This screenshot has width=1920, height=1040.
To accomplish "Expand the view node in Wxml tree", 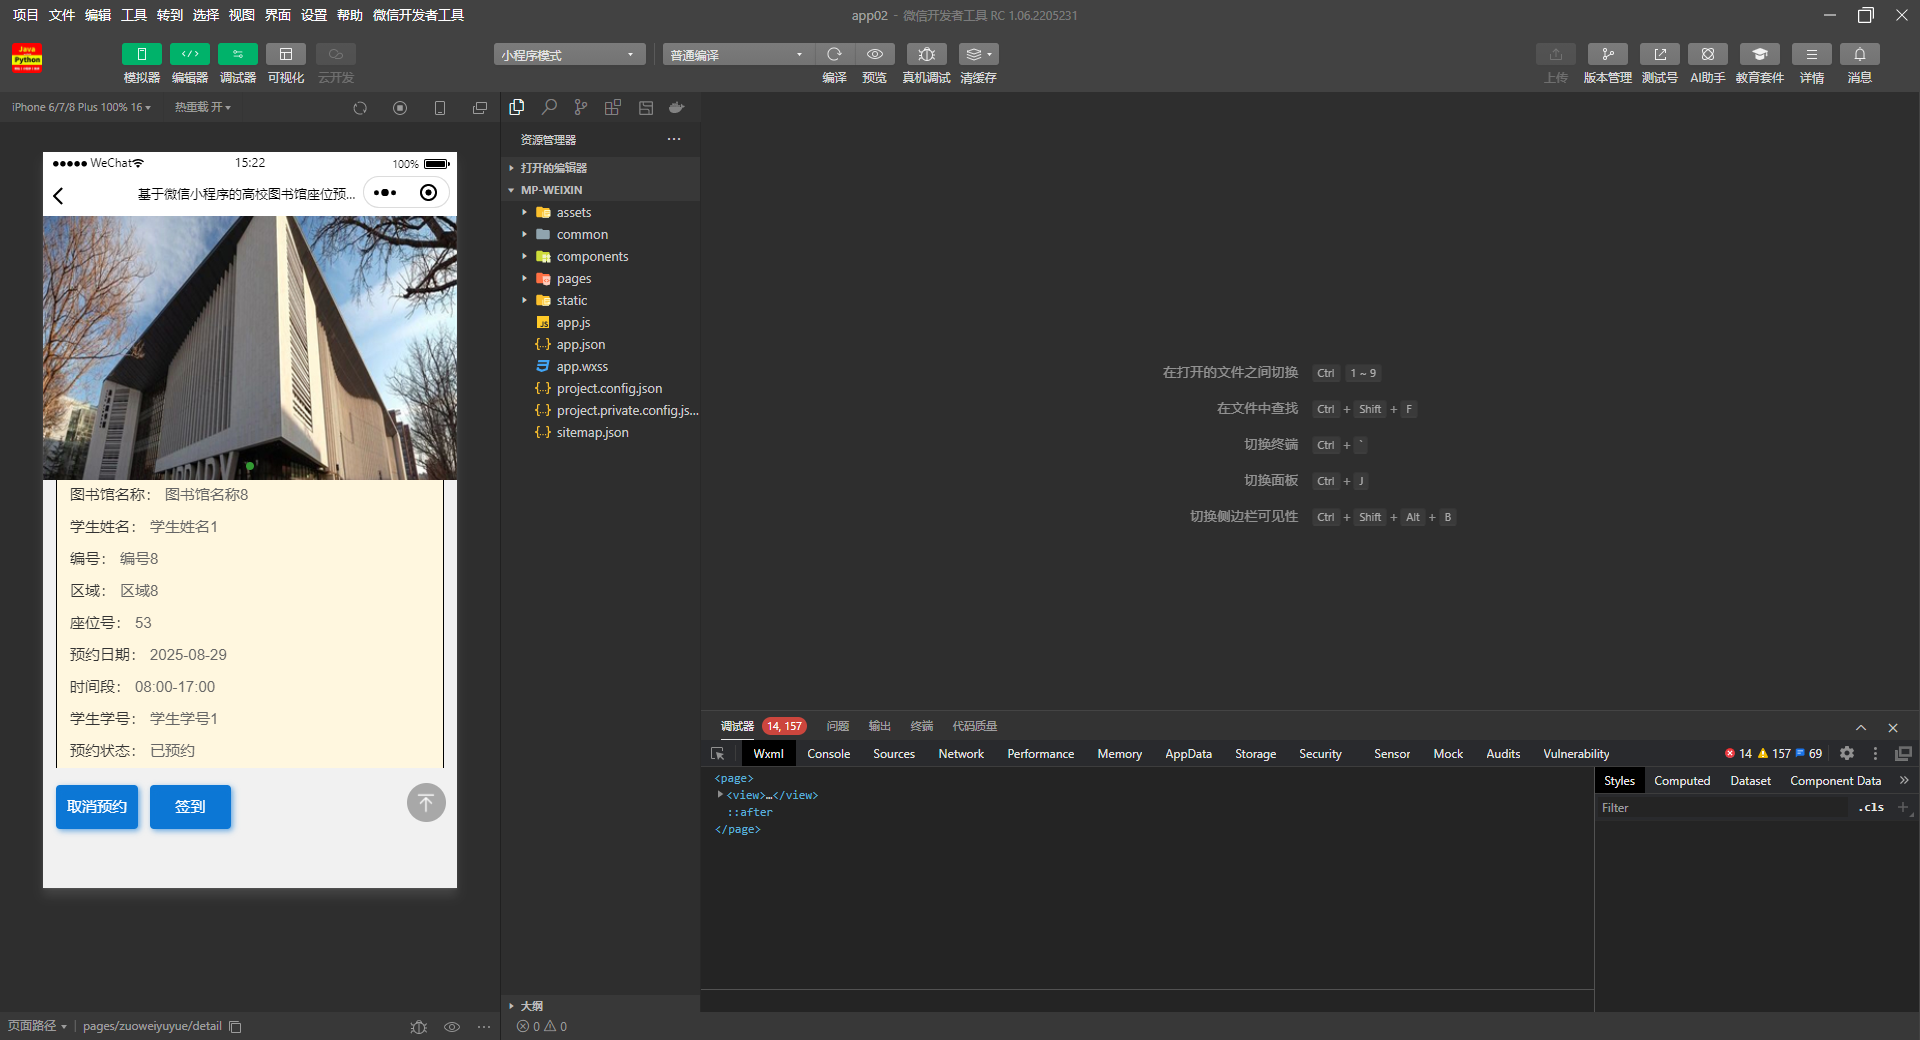I will pyautogui.click(x=720, y=795).
